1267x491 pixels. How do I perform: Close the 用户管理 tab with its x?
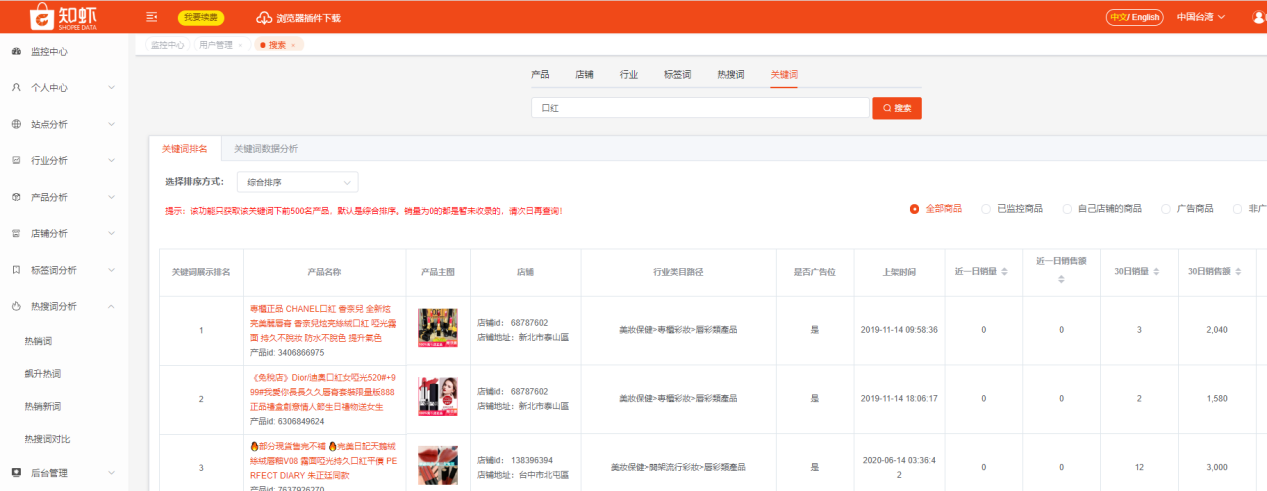(240, 45)
